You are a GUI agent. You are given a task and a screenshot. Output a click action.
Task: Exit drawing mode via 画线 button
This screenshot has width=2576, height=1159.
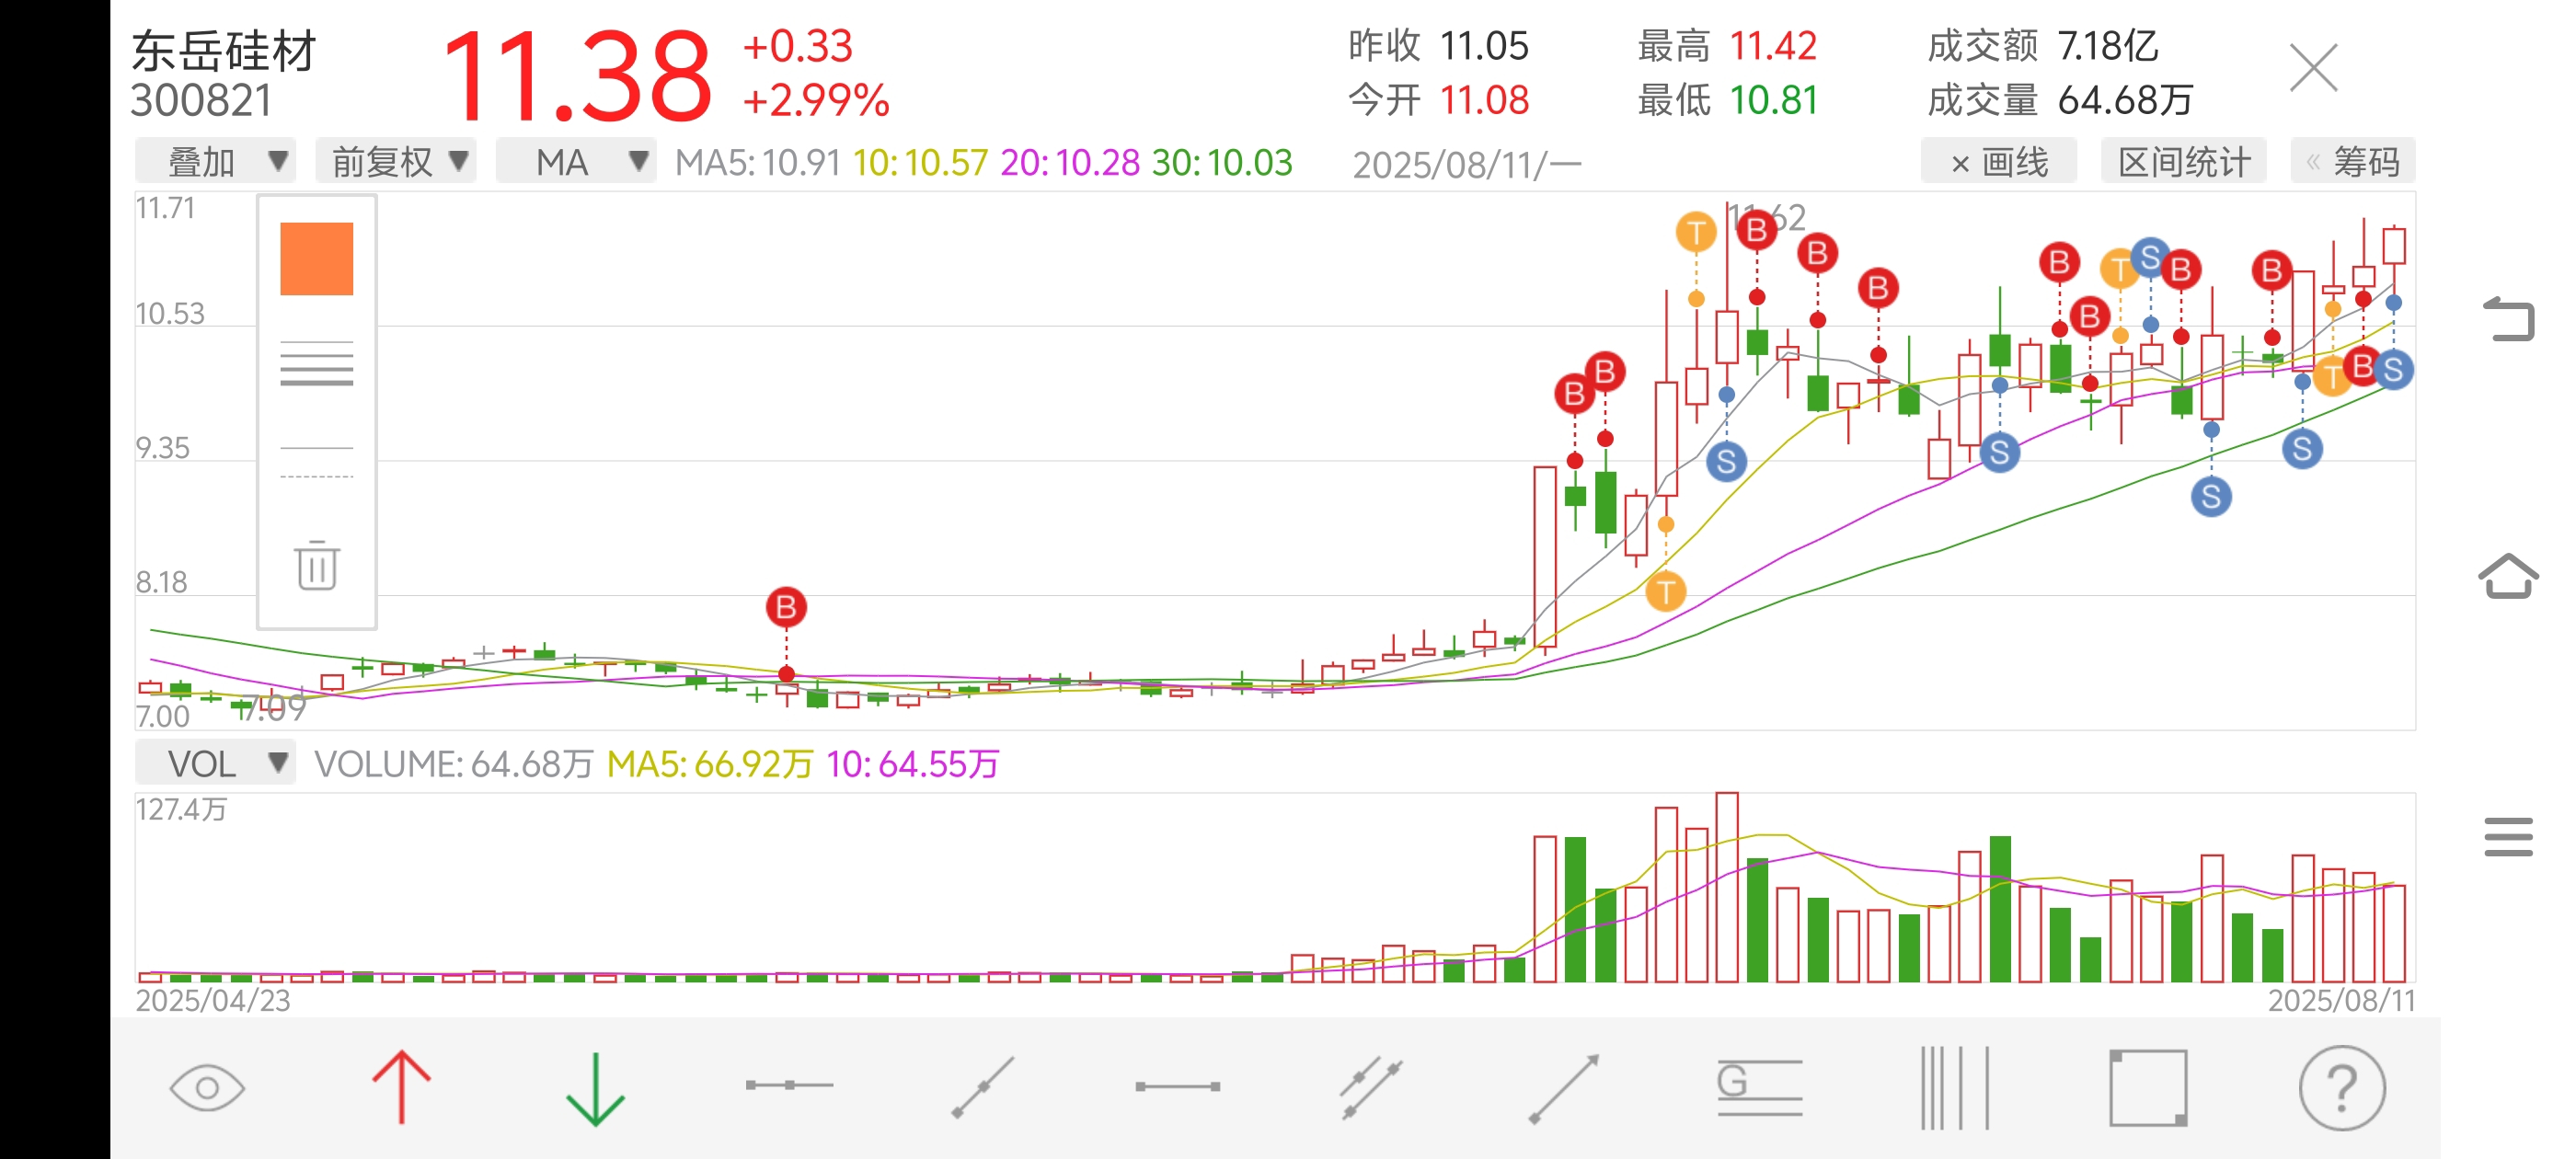1999,161
